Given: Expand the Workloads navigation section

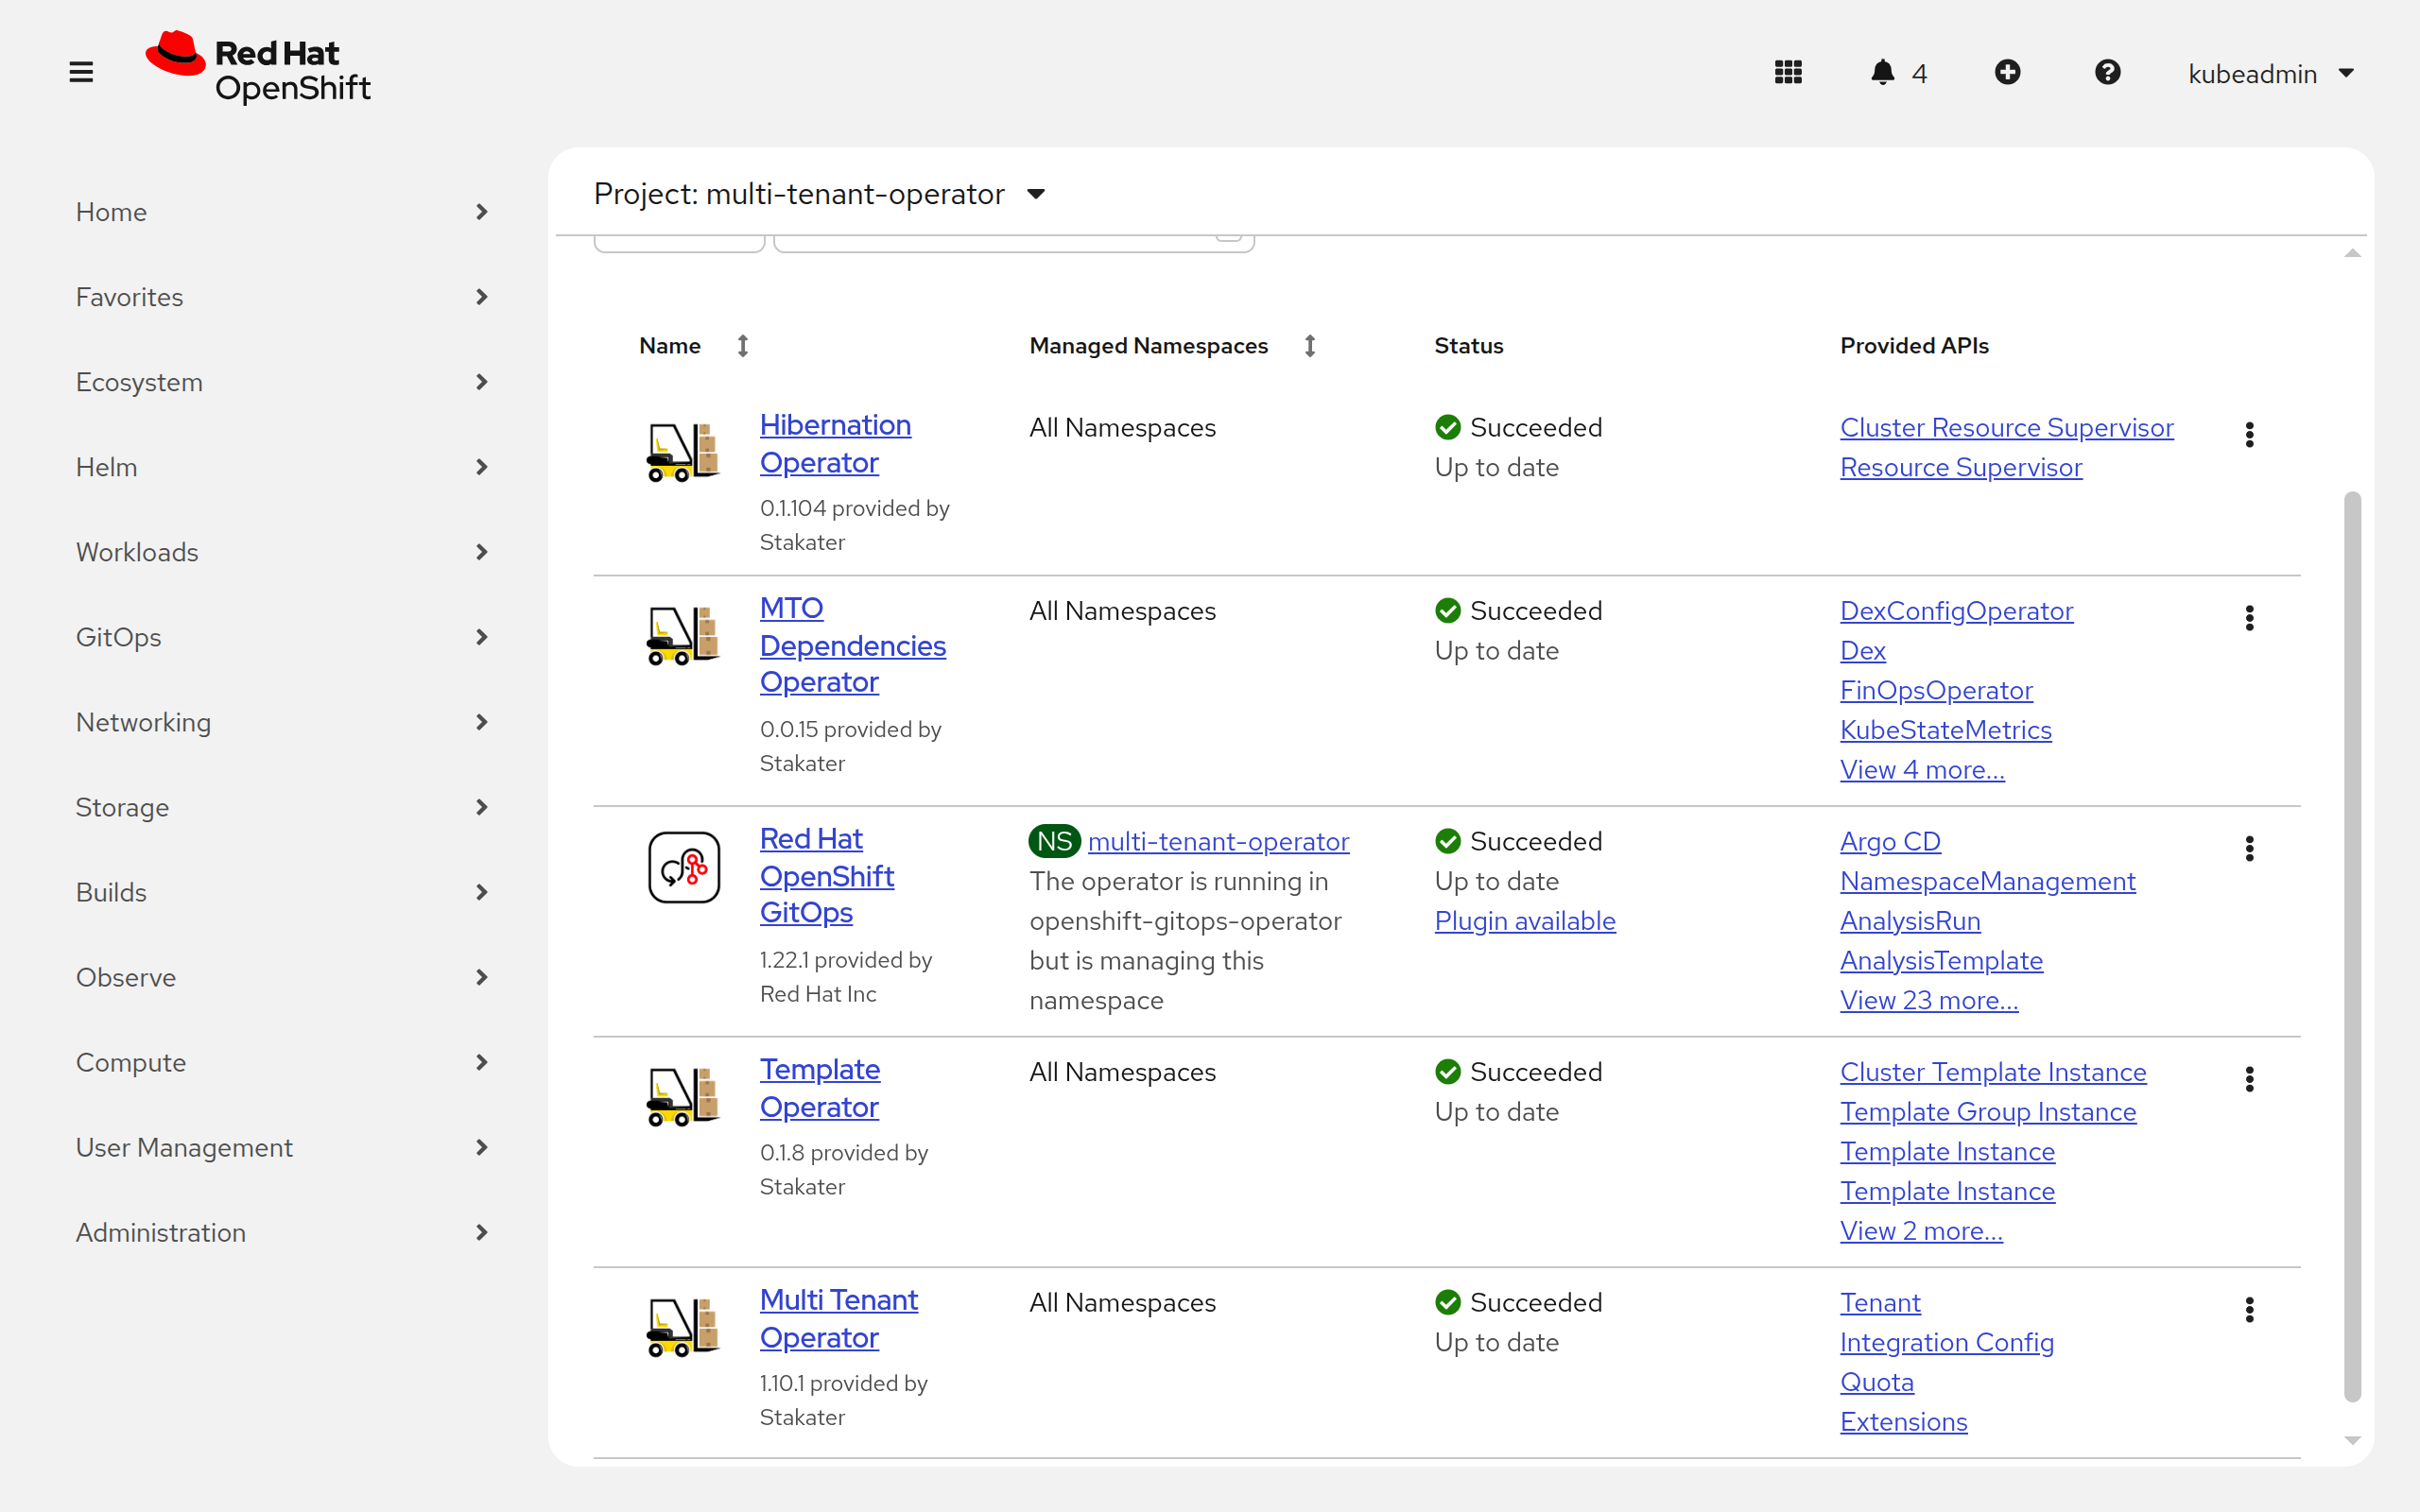Looking at the screenshot, I should pyautogui.click(x=283, y=552).
